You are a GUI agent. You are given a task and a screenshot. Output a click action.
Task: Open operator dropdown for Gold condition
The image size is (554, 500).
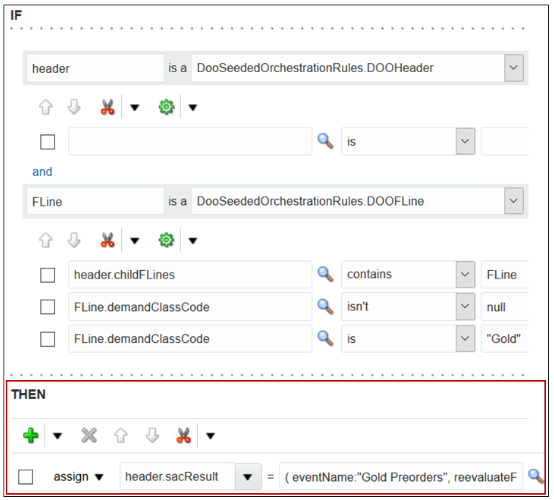coord(465,339)
